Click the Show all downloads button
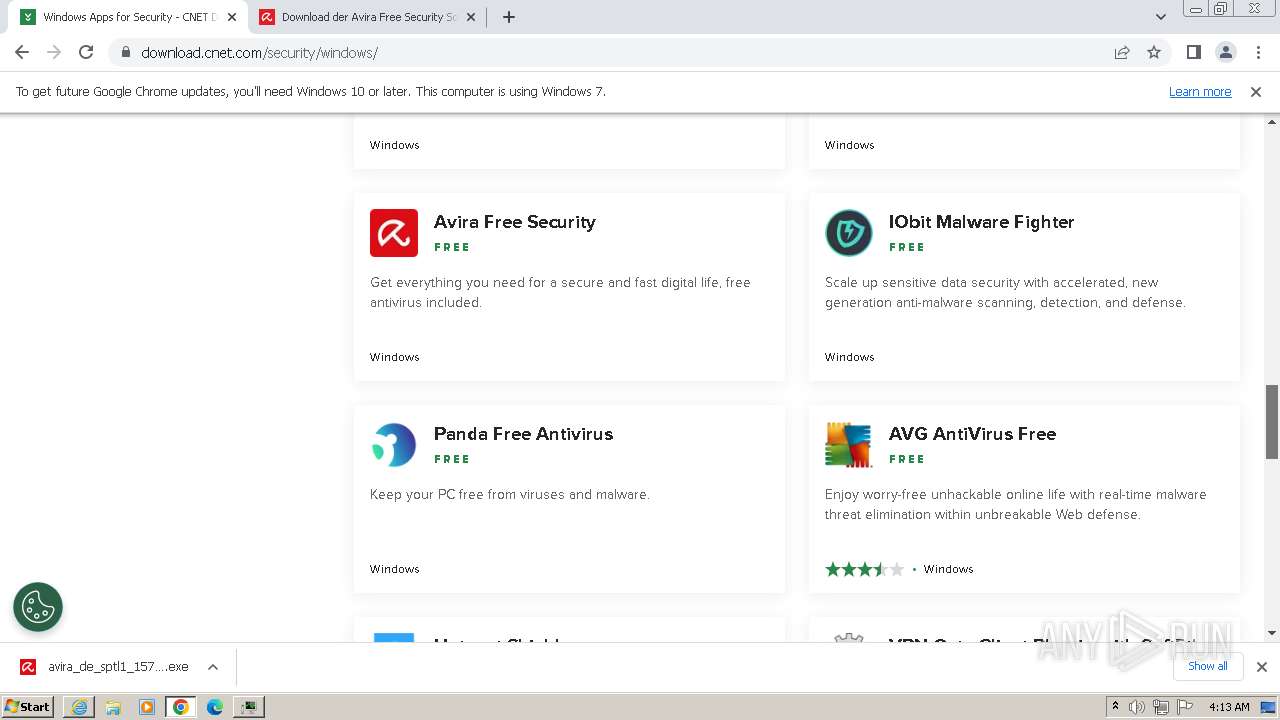The image size is (1280, 720). (x=1208, y=667)
